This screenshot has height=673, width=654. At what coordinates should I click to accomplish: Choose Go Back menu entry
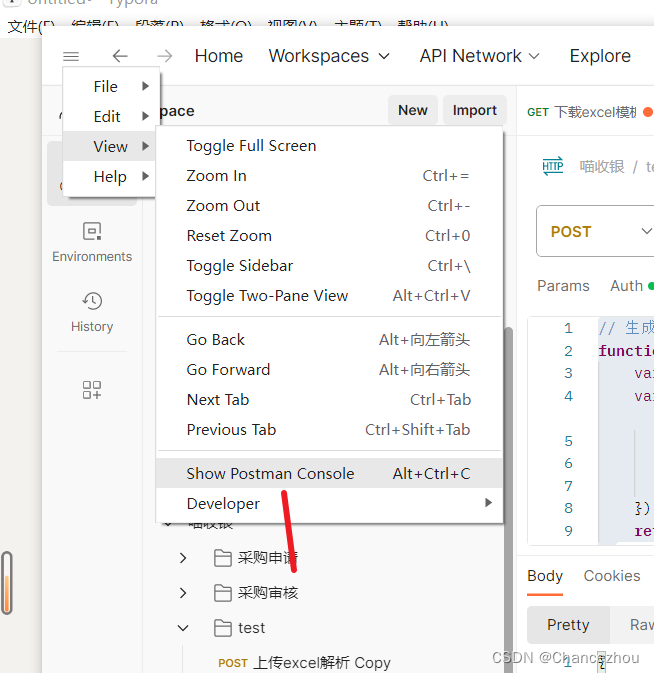tap(329, 340)
